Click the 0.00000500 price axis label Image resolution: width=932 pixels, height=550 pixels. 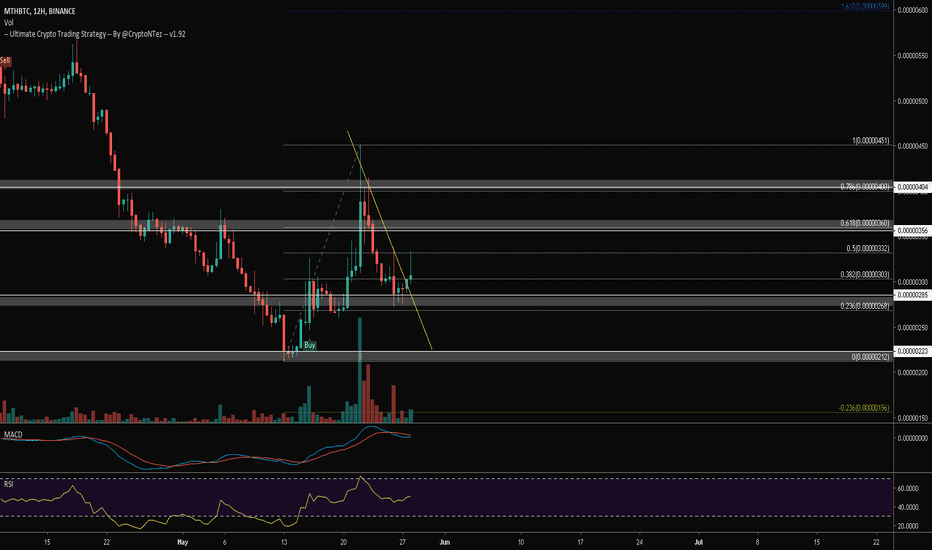point(912,101)
